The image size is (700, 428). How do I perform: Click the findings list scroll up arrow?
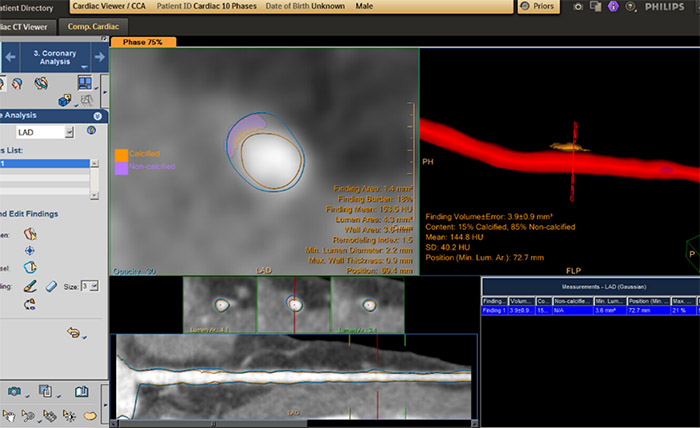94,163
